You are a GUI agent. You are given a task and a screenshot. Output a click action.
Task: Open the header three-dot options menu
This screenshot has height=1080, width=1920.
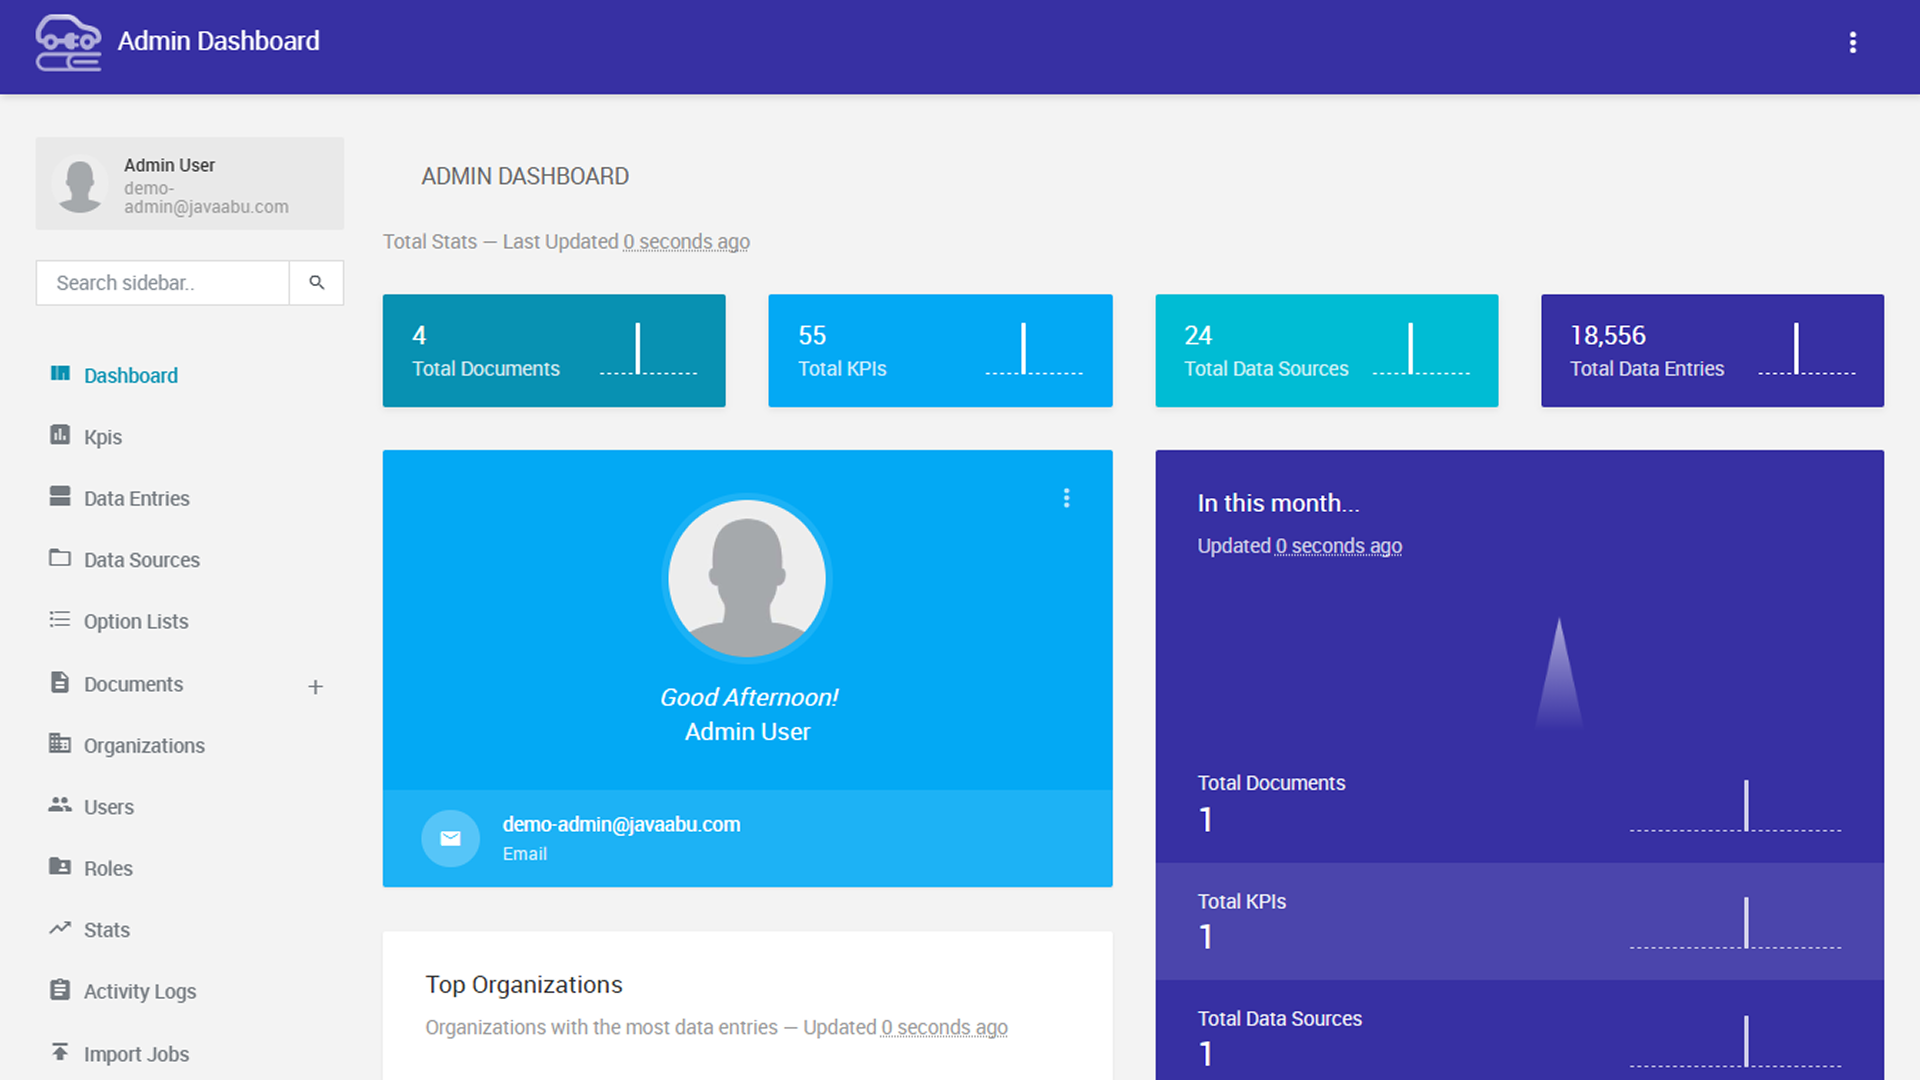coord(1852,42)
